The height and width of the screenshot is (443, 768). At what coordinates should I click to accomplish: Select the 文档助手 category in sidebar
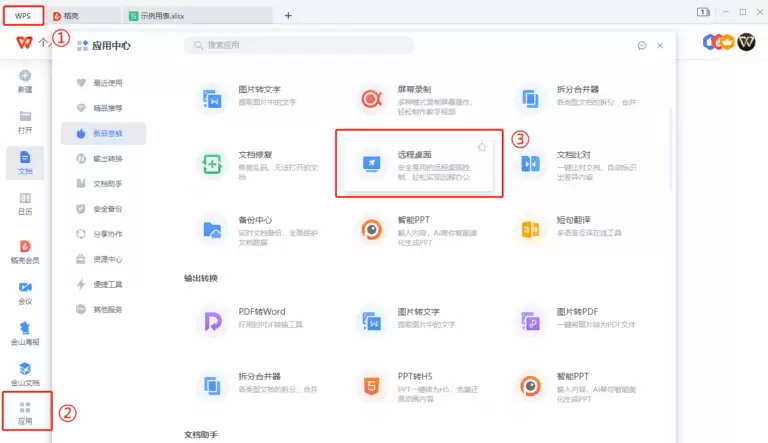tap(100, 183)
